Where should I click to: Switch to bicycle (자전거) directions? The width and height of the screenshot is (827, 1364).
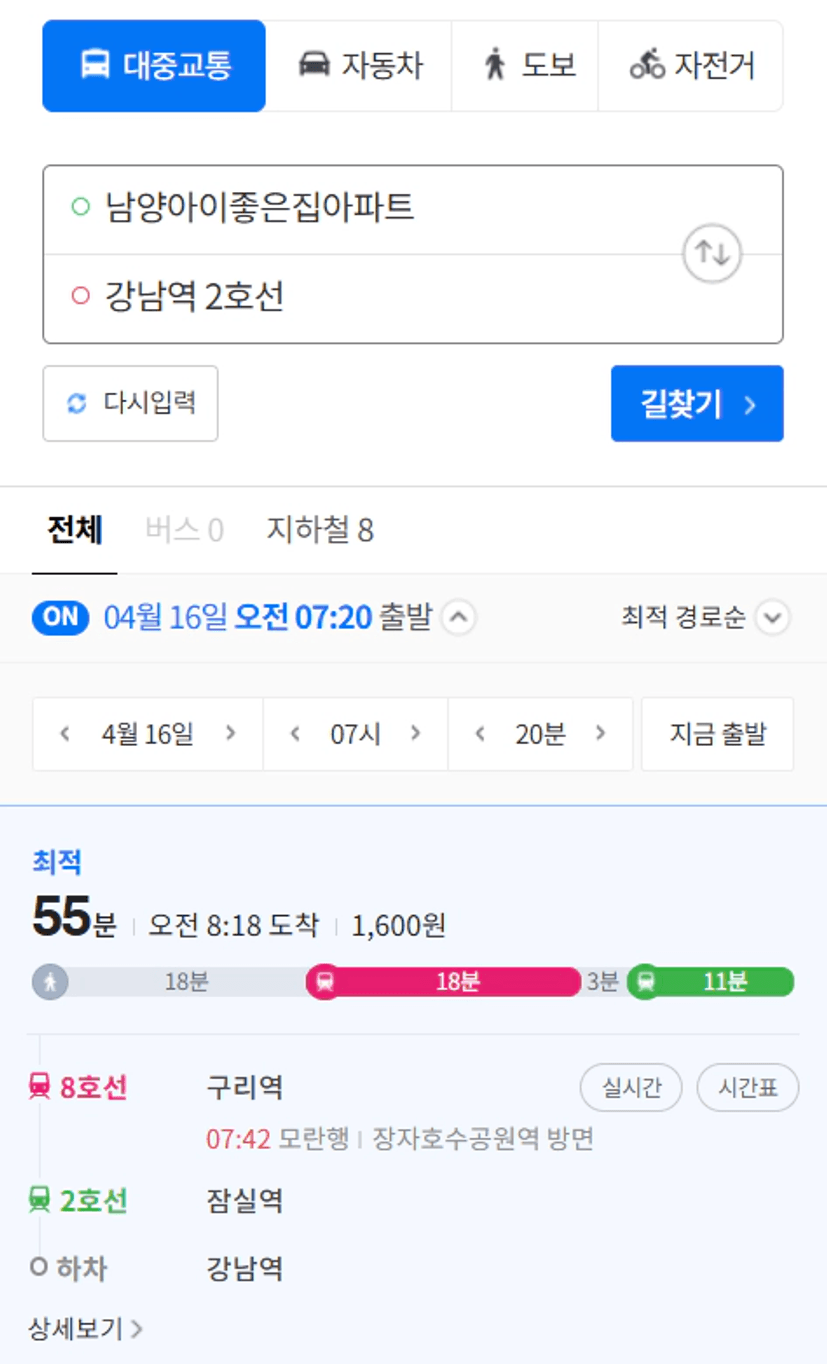click(x=691, y=66)
